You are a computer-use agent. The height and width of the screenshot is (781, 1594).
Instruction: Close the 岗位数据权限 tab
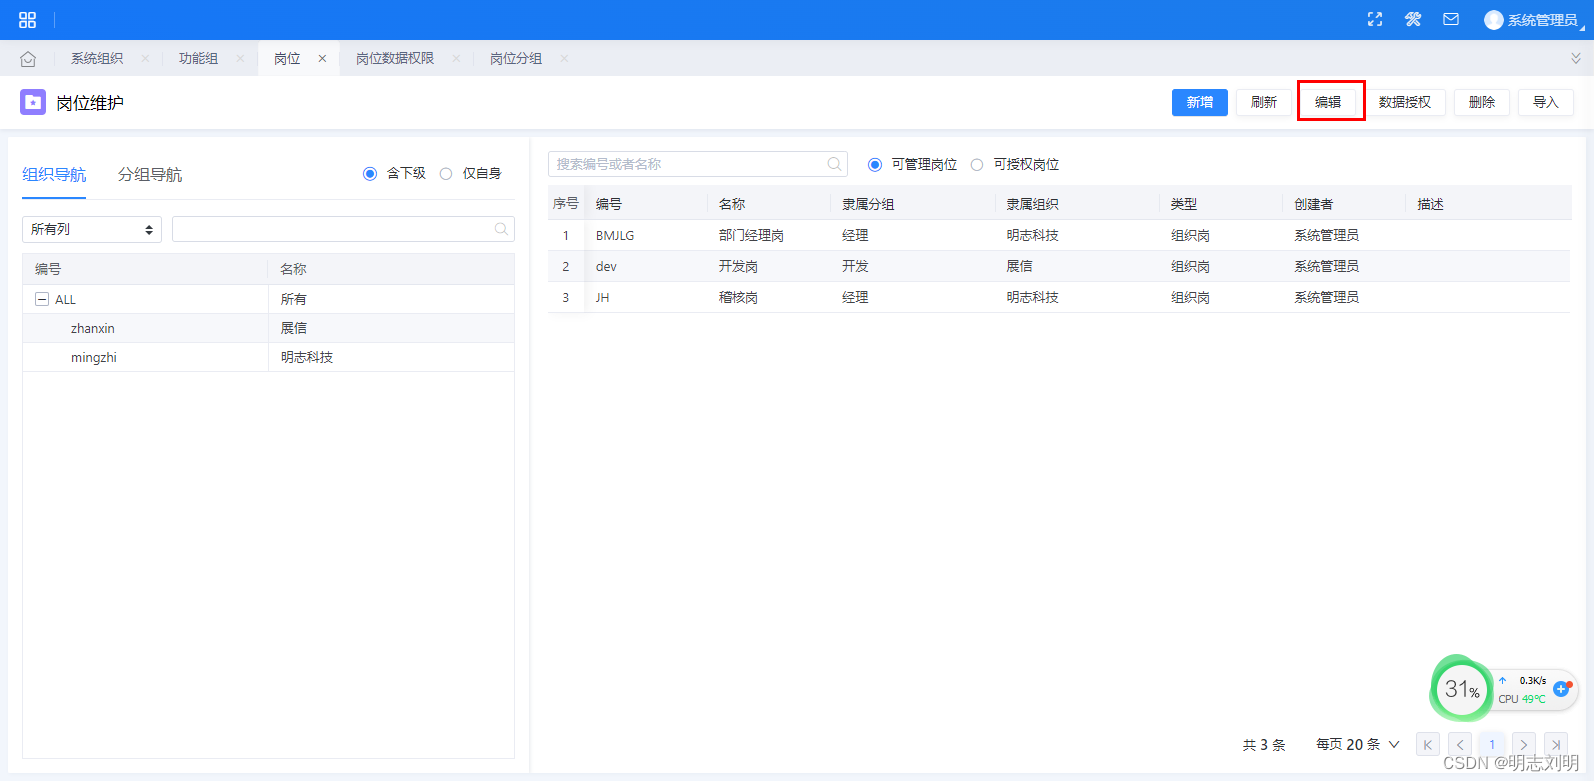click(456, 59)
